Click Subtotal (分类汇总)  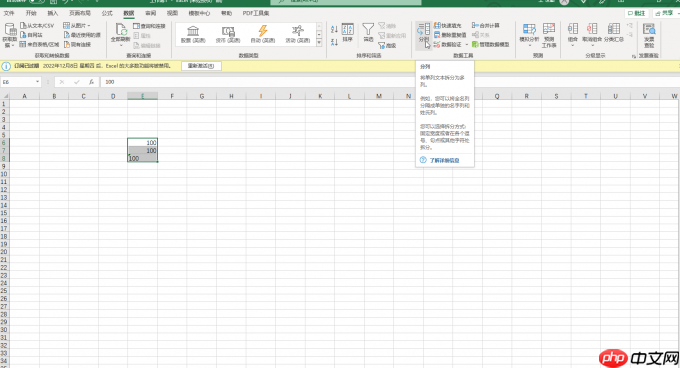click(614, 33)
